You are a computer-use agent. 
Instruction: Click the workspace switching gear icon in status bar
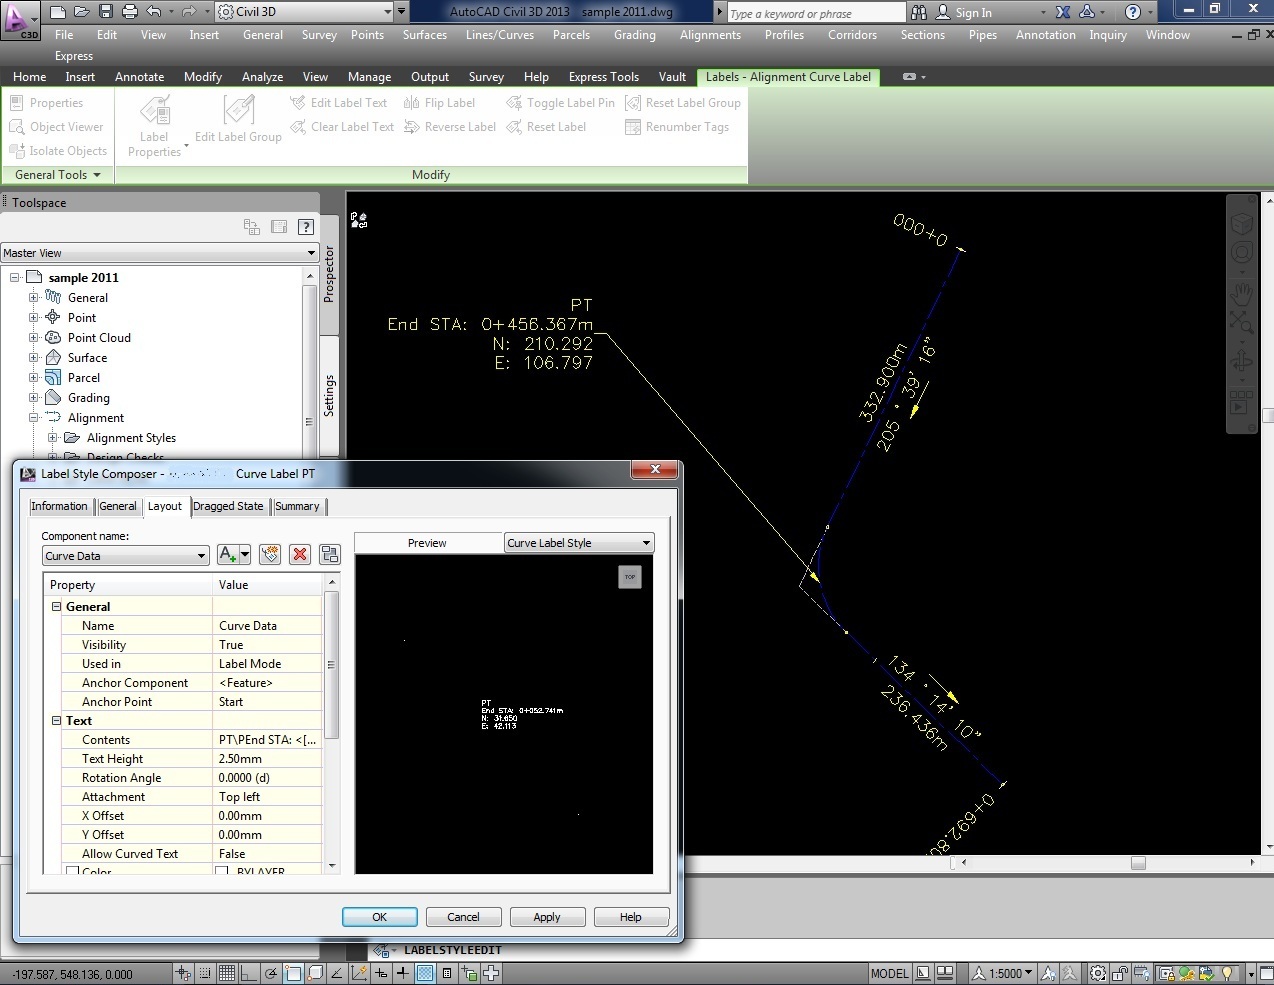[x=1099, y=973]
